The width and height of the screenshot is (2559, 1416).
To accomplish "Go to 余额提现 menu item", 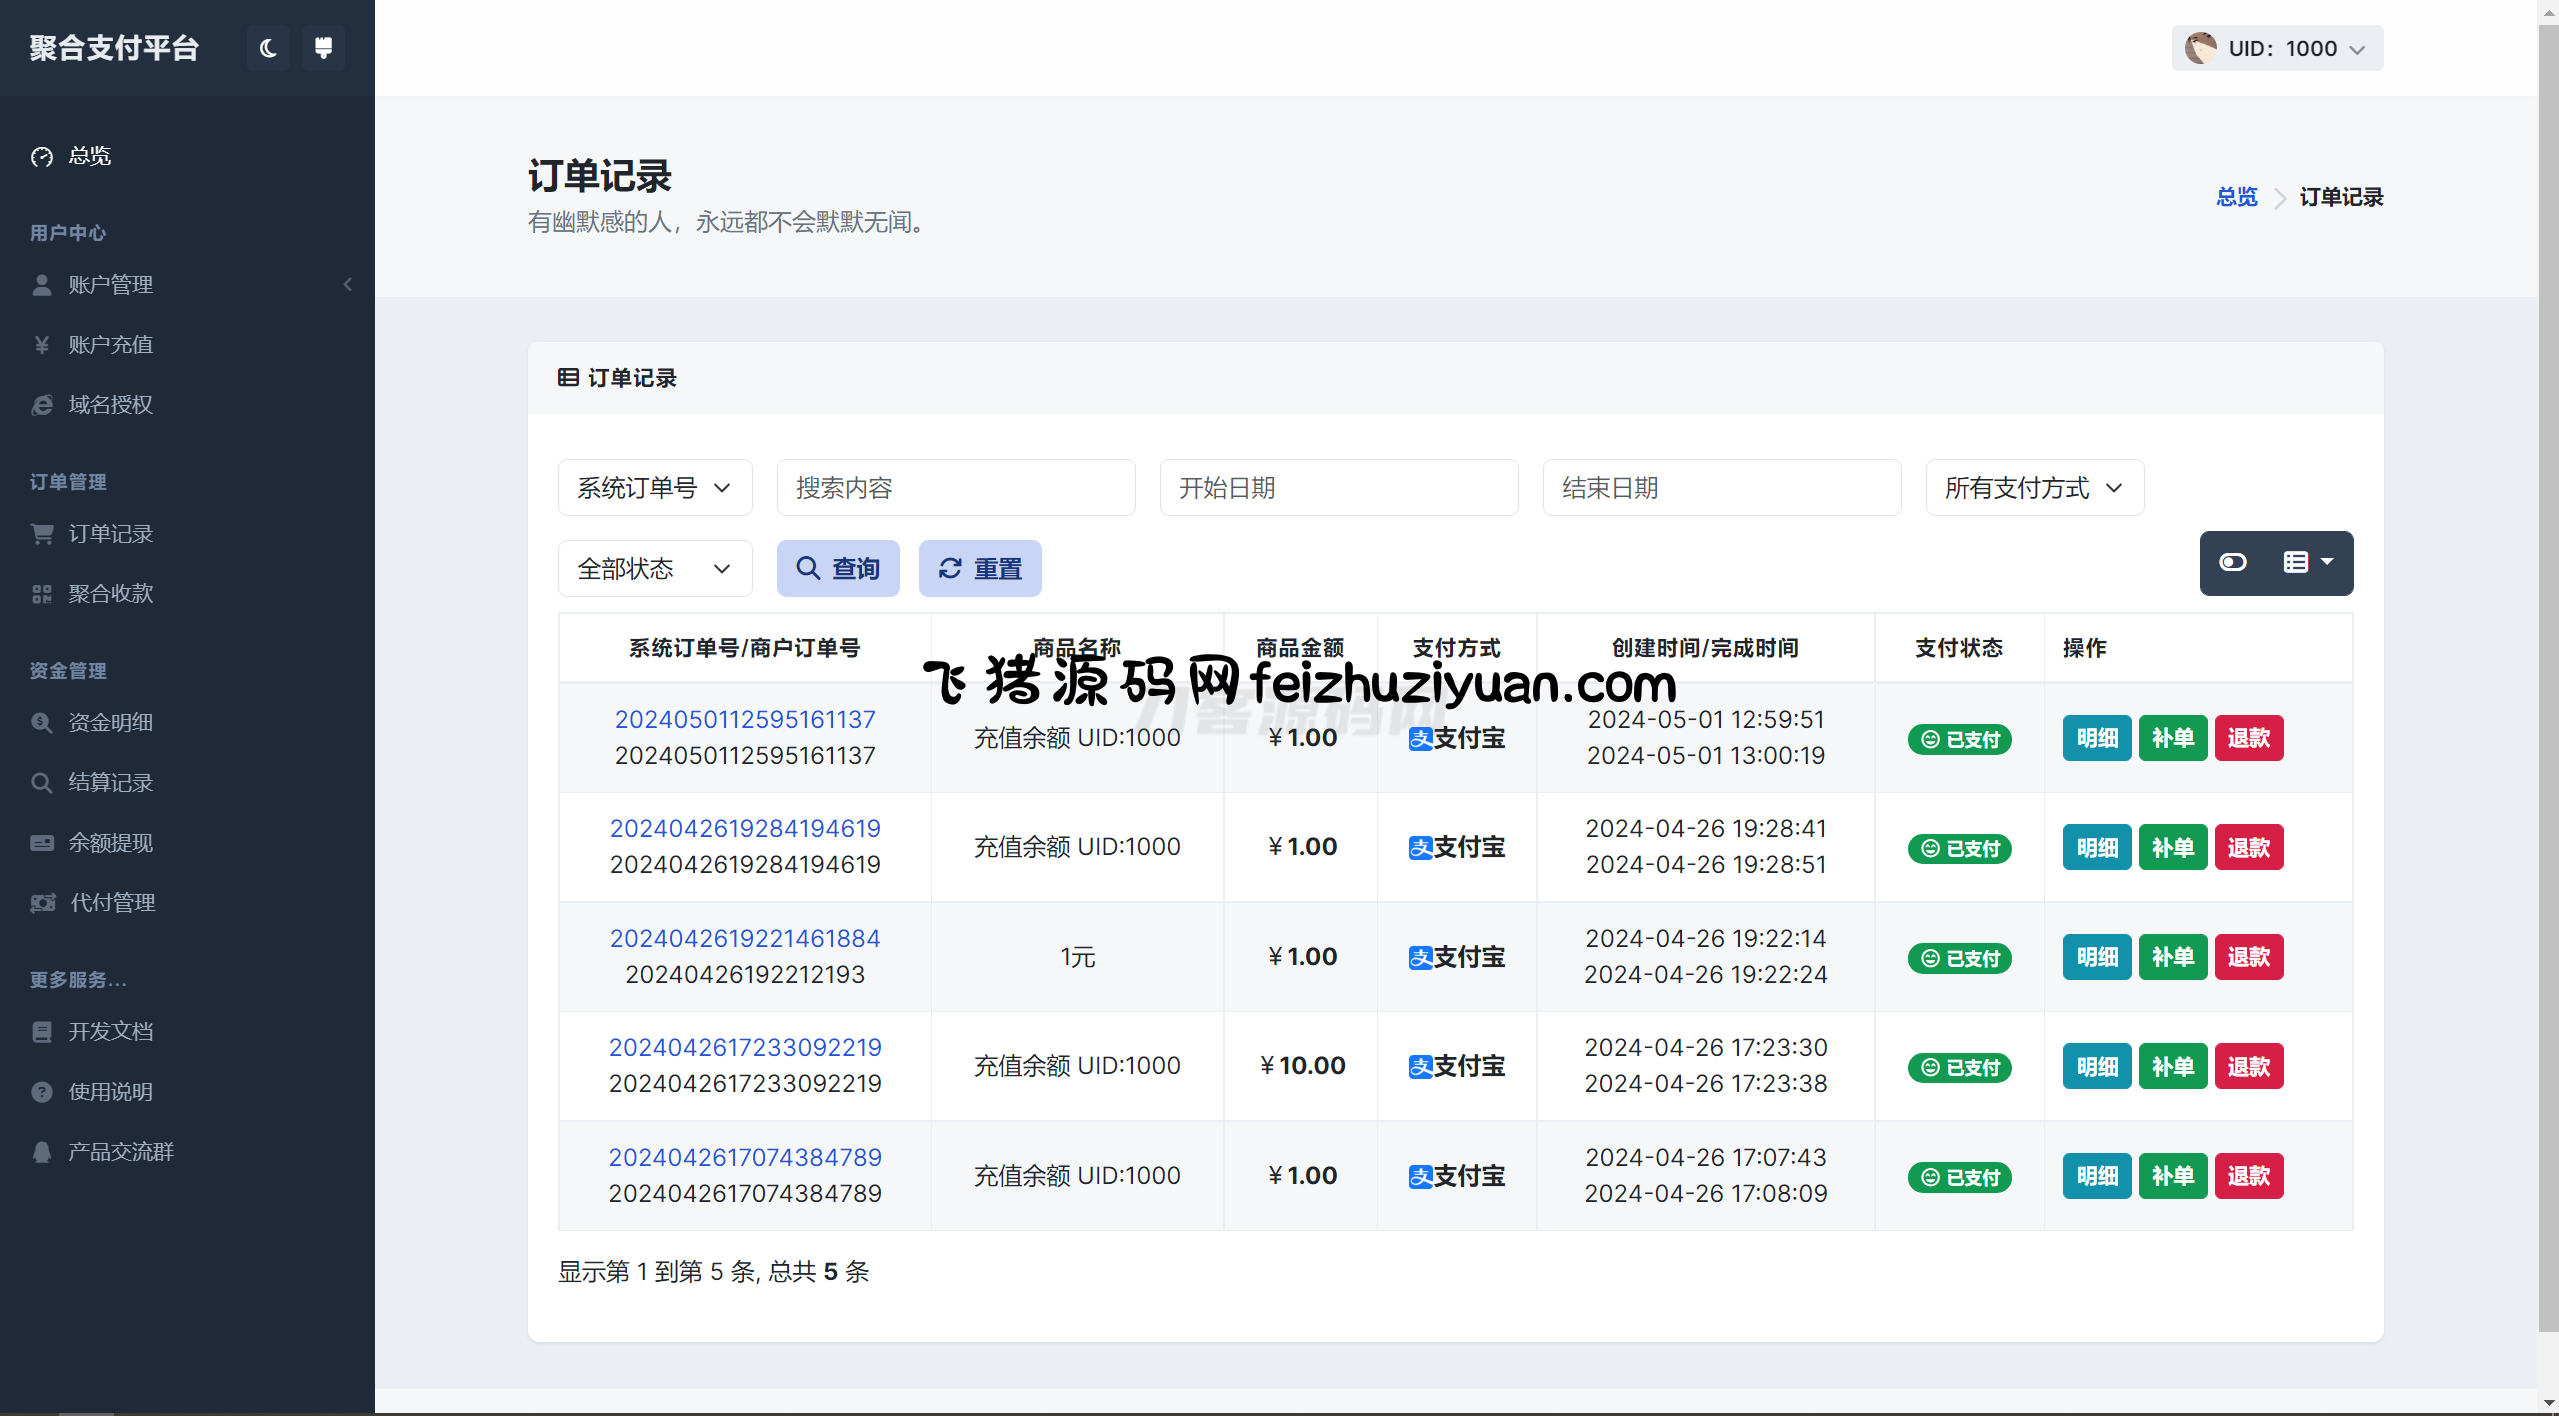I will click(x=110, y=843).
